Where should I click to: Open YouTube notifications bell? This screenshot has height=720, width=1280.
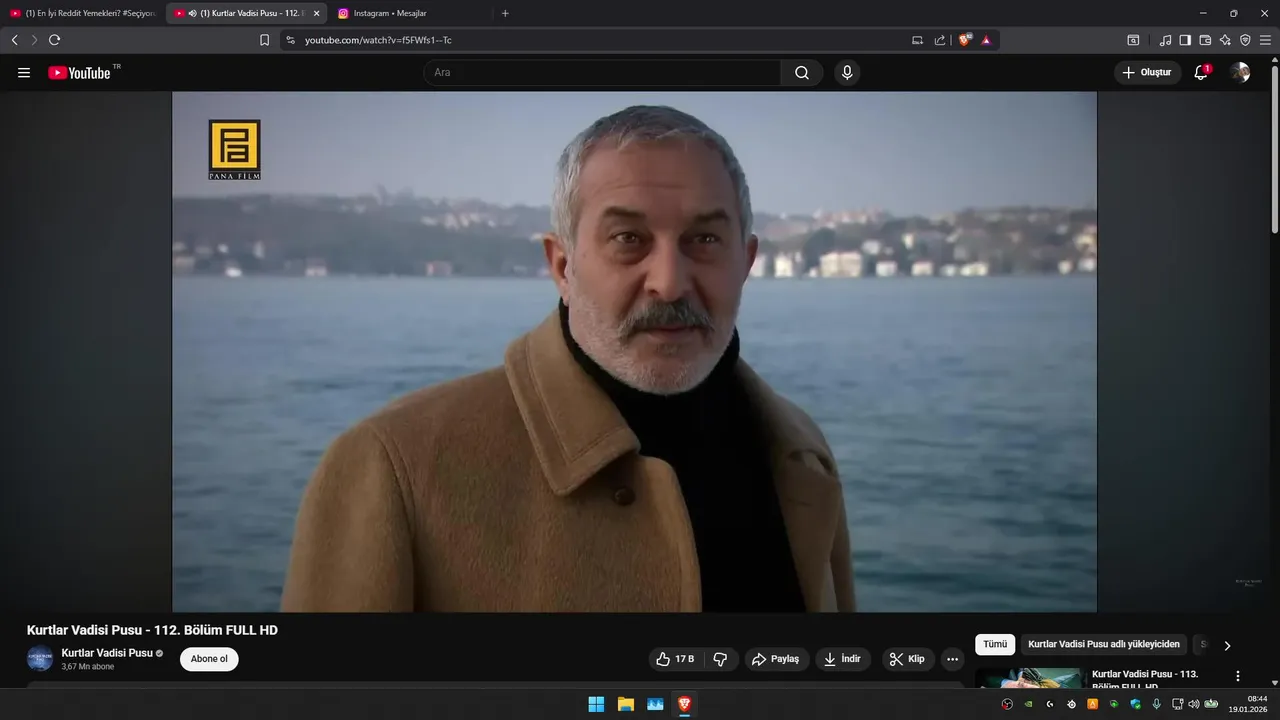click(1201, 73)
